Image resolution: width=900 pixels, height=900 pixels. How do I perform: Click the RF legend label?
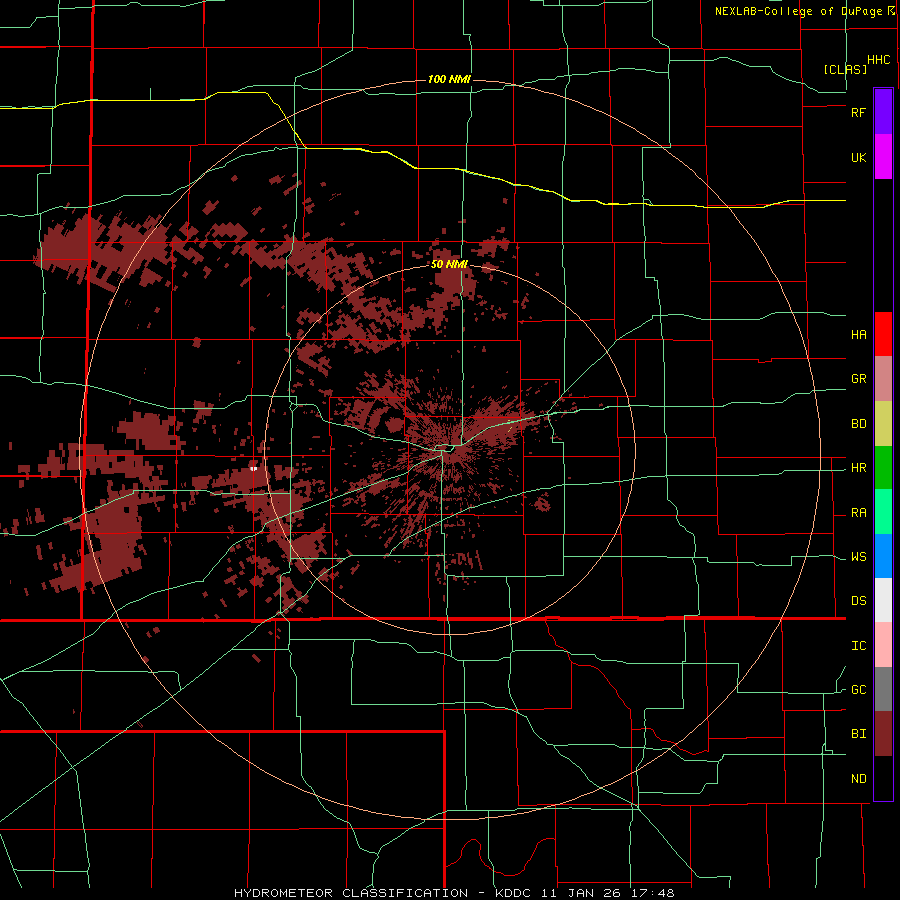(x=859, y=112)
